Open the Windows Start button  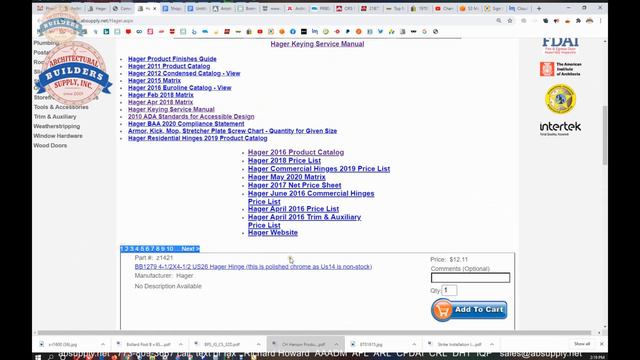pos(38,357)
